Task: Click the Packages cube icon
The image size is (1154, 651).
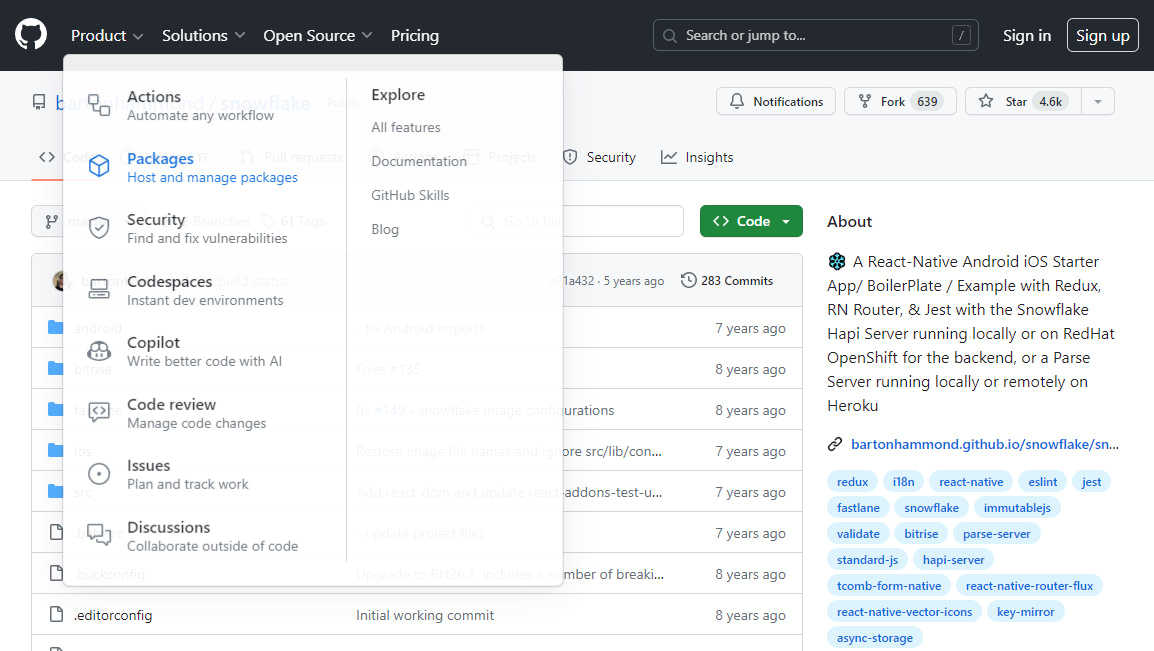Action: pos(98,166)
